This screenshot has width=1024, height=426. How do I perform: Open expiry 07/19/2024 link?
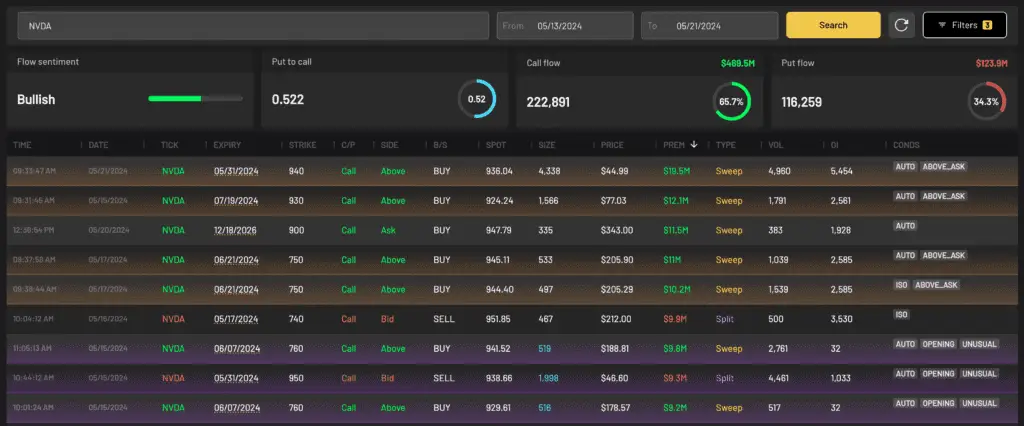pos(236,201)
